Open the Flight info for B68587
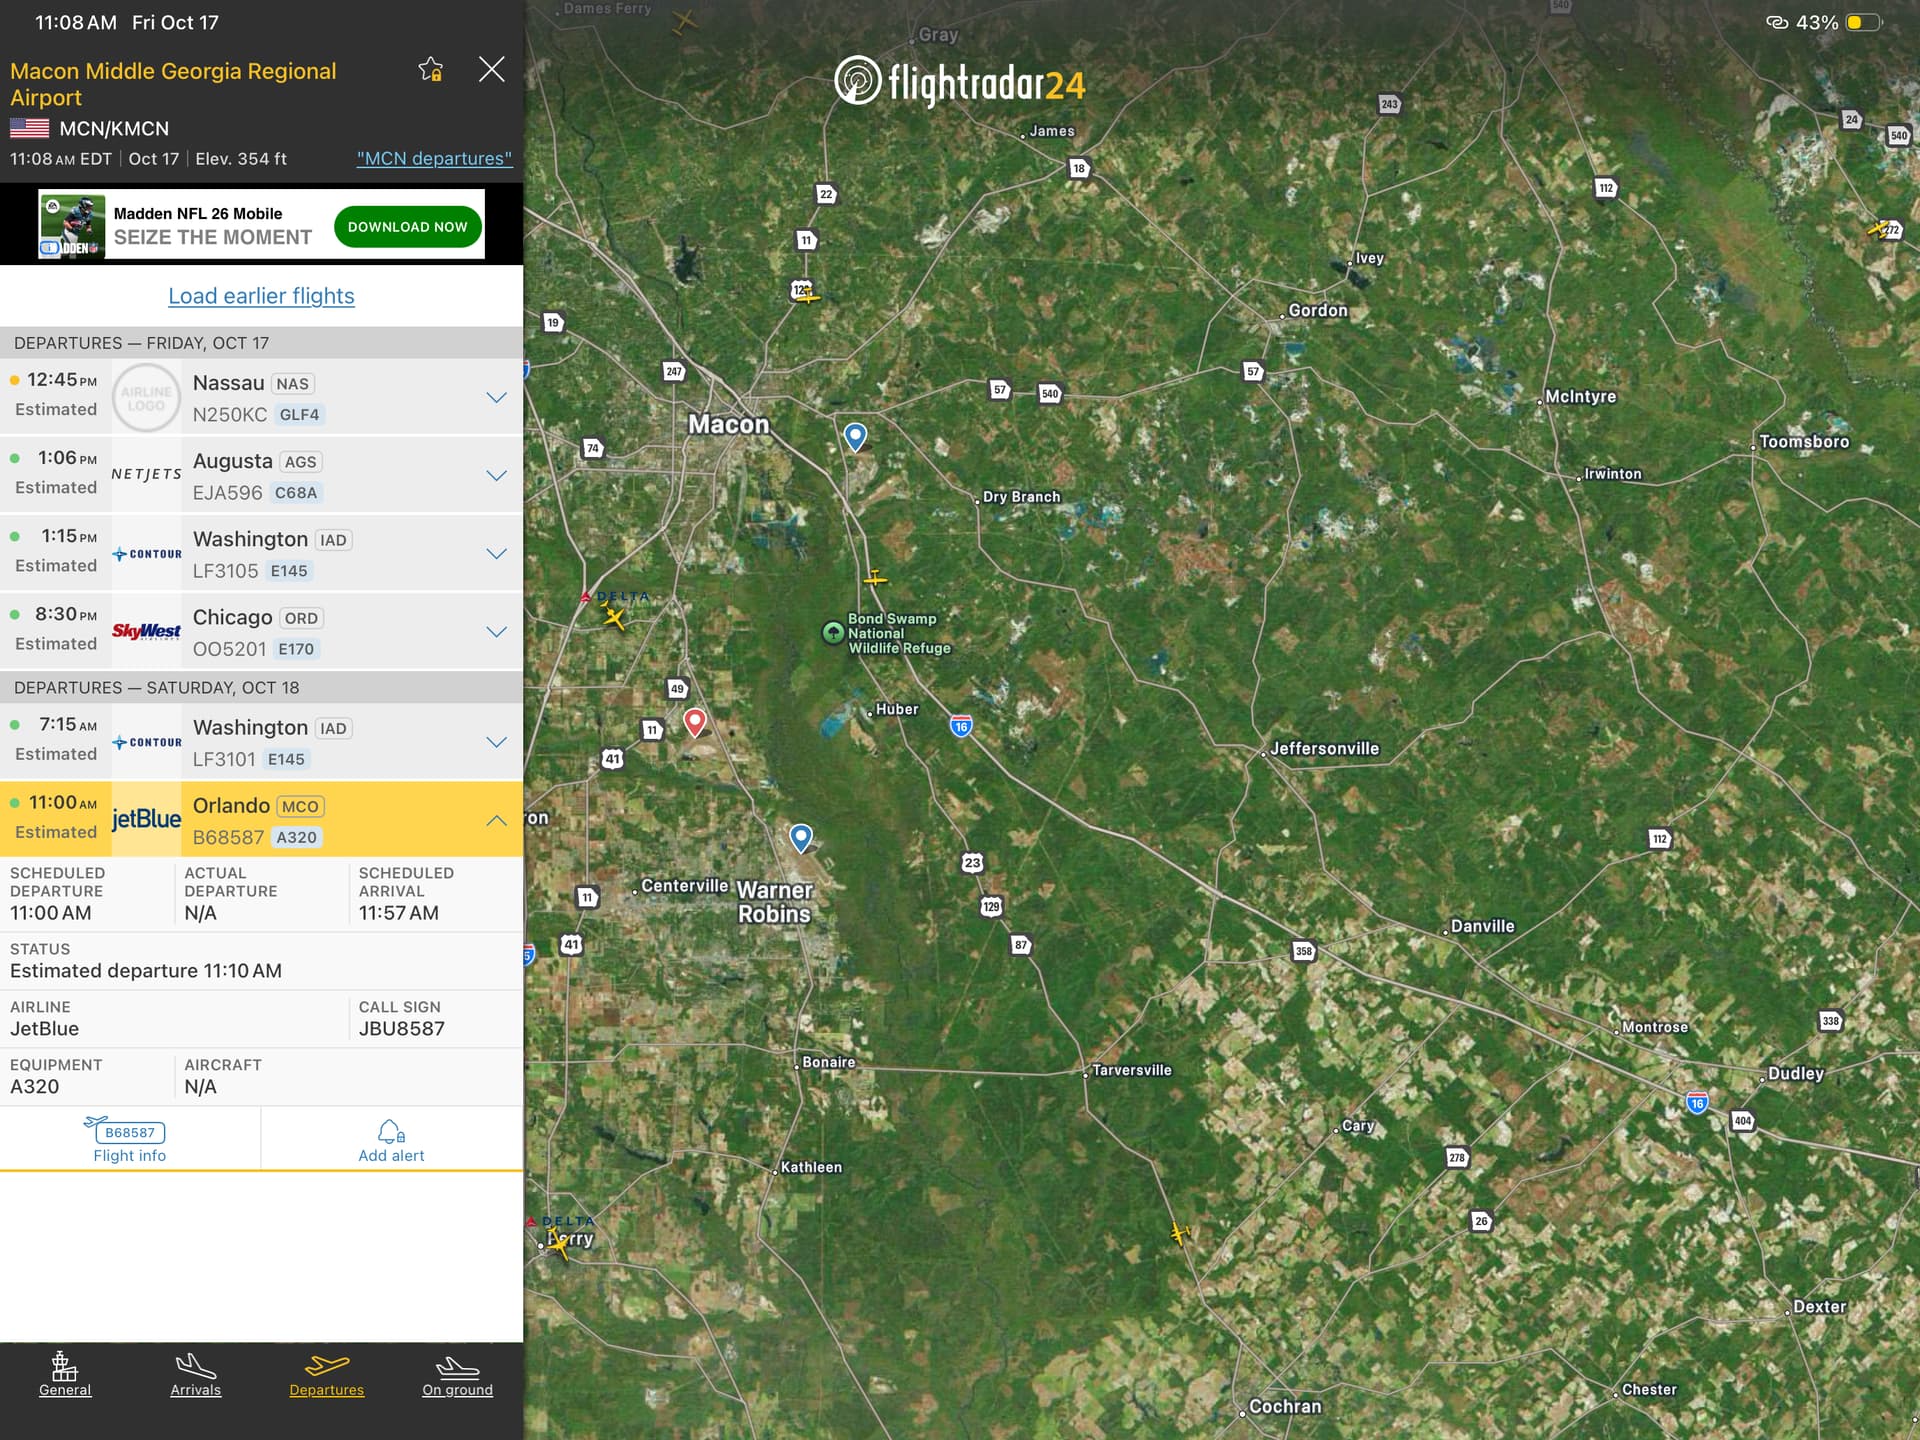This screenshot has height=1440, width=1920. point(130,1141)
